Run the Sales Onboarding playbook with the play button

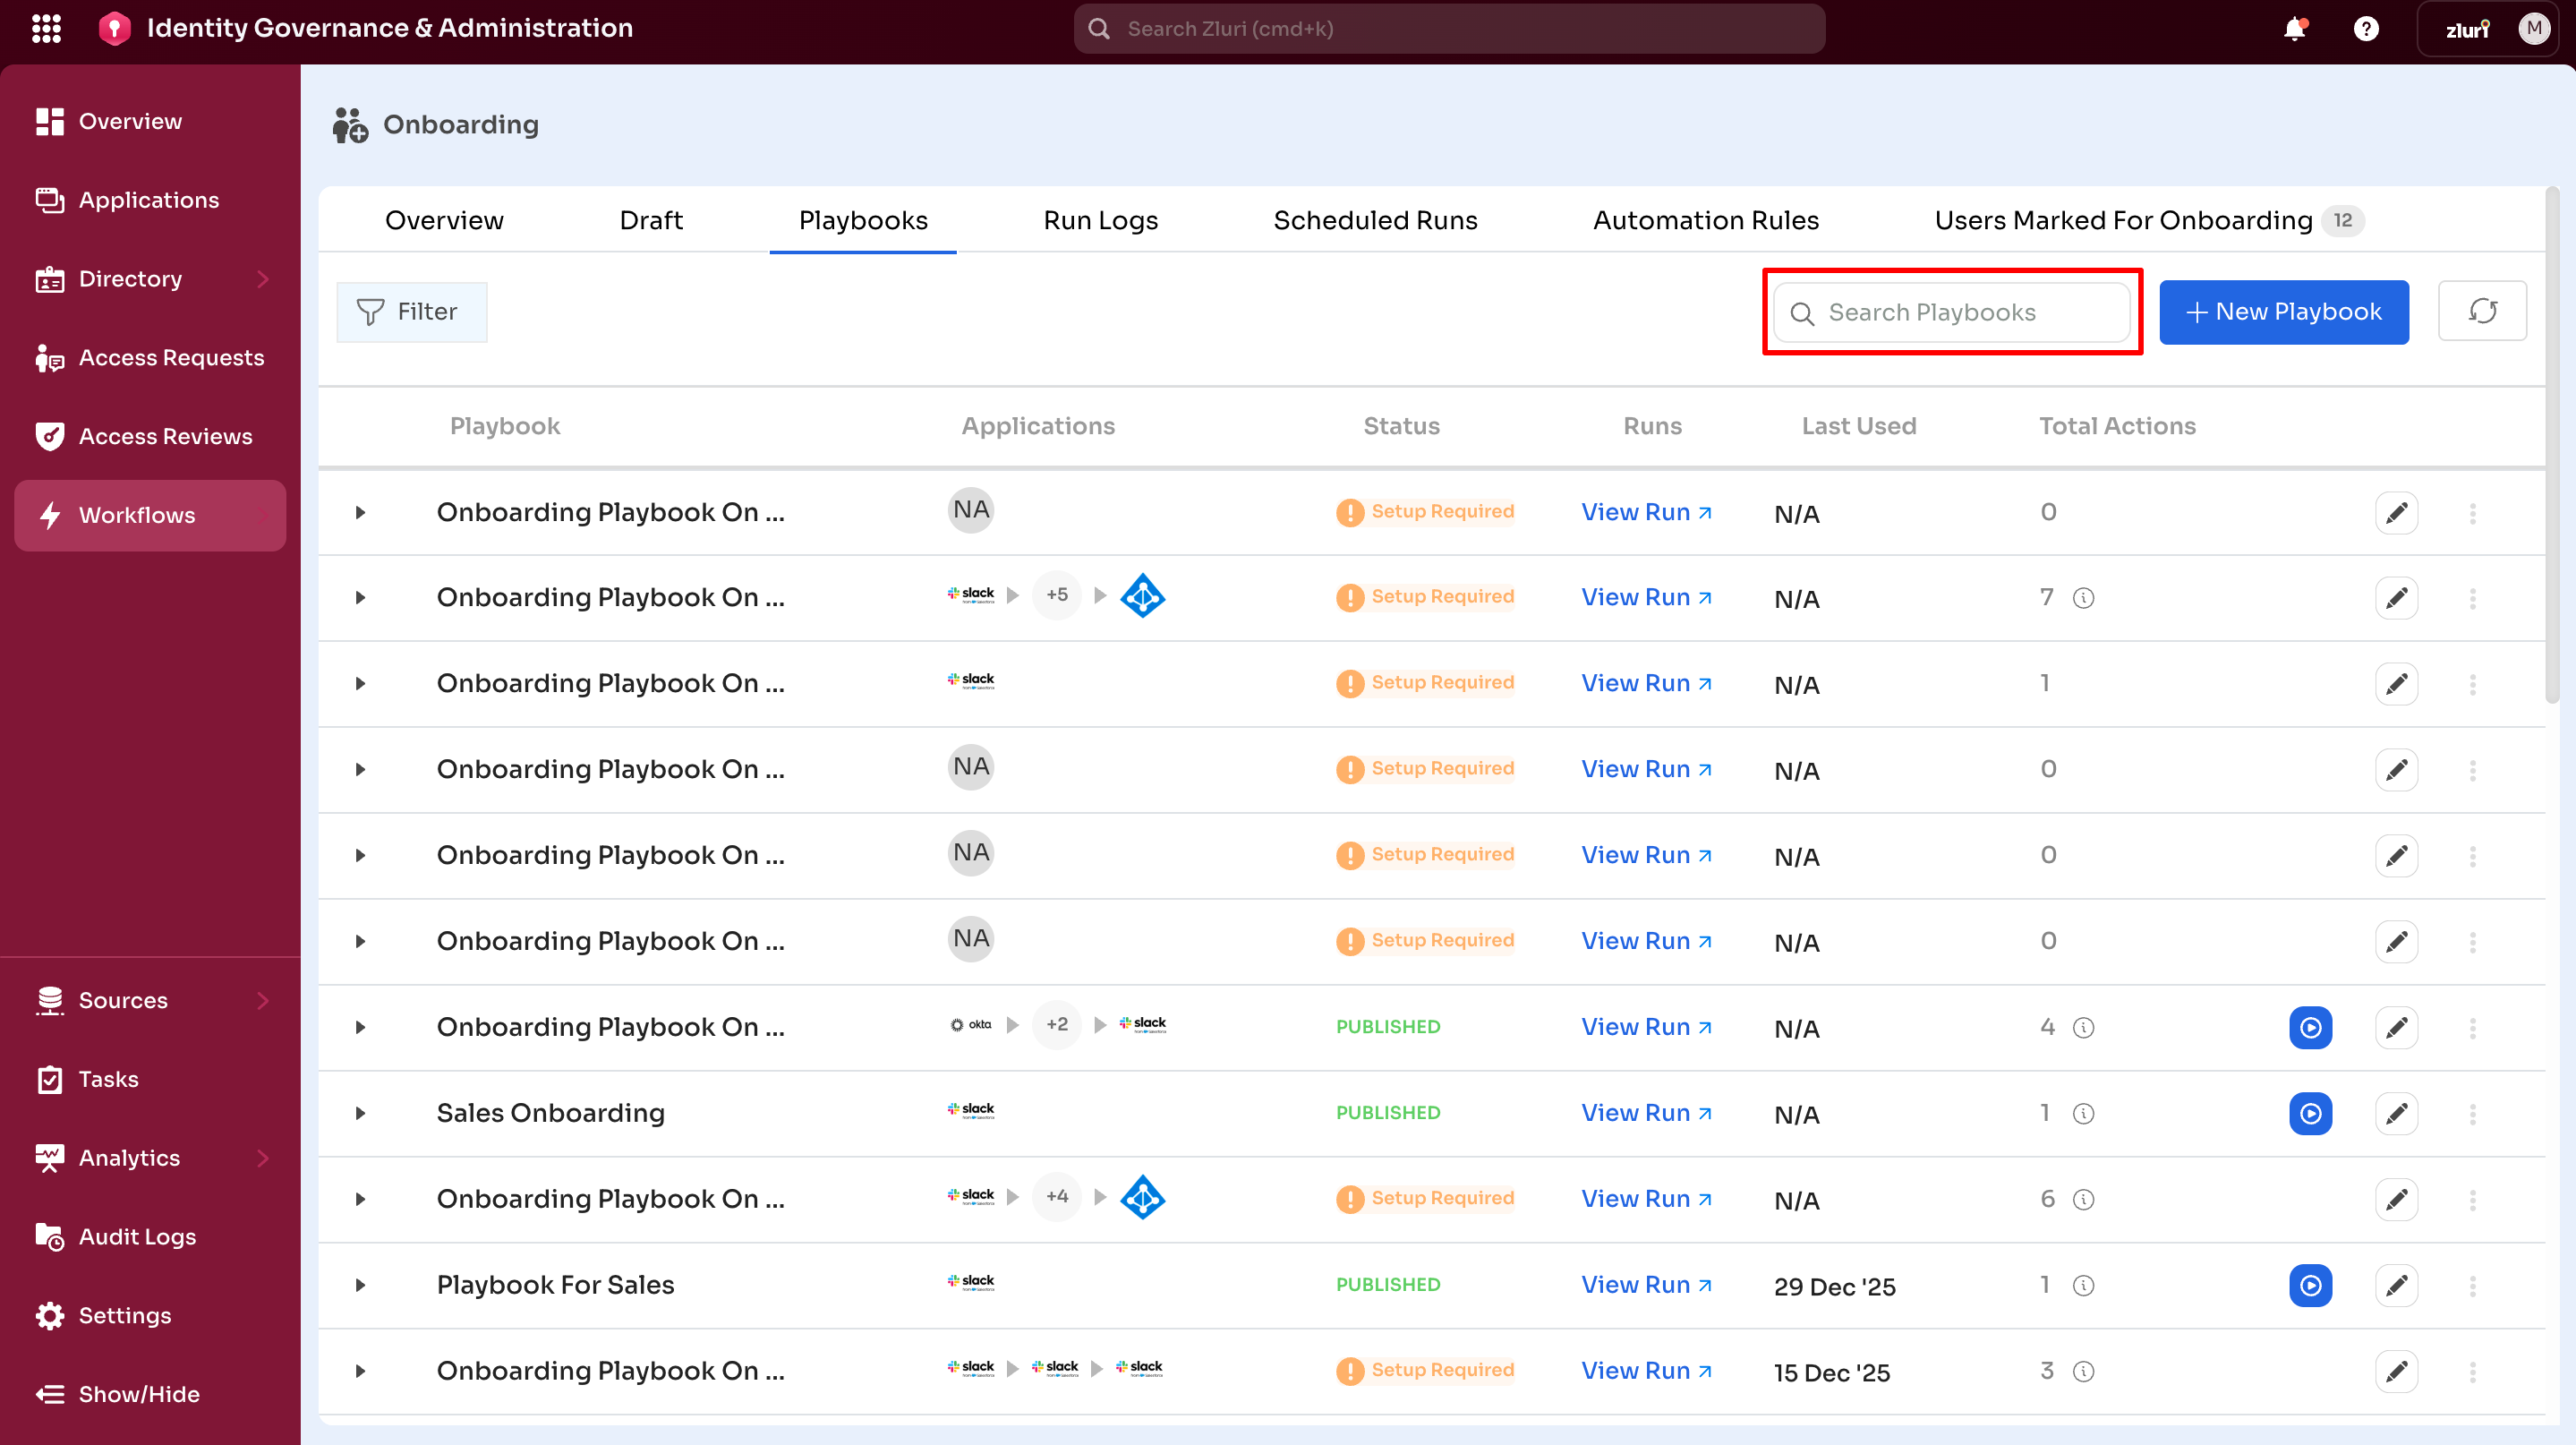[x=2310, y=1113]
